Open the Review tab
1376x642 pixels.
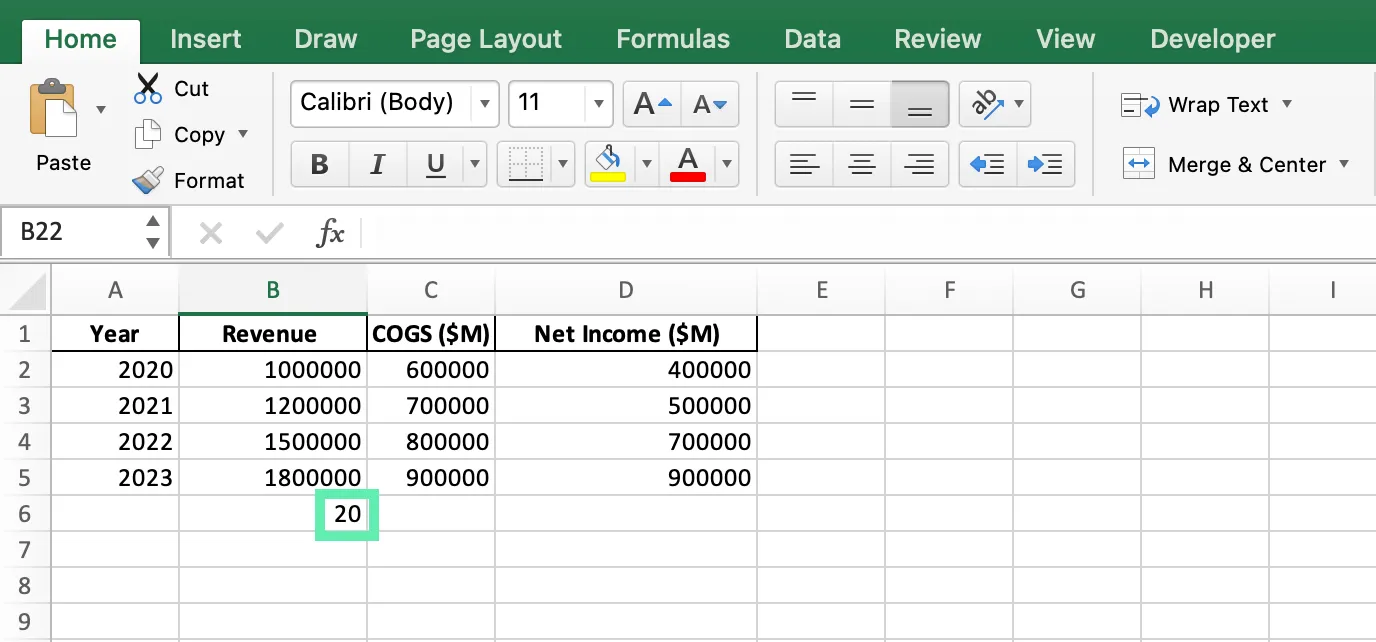point(938,39)
